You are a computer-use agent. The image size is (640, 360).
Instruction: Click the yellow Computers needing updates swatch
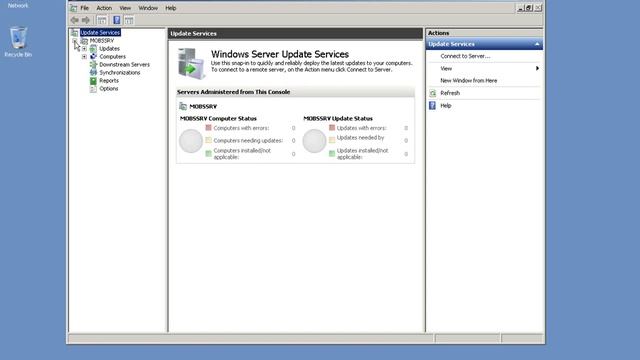(209, 140)
